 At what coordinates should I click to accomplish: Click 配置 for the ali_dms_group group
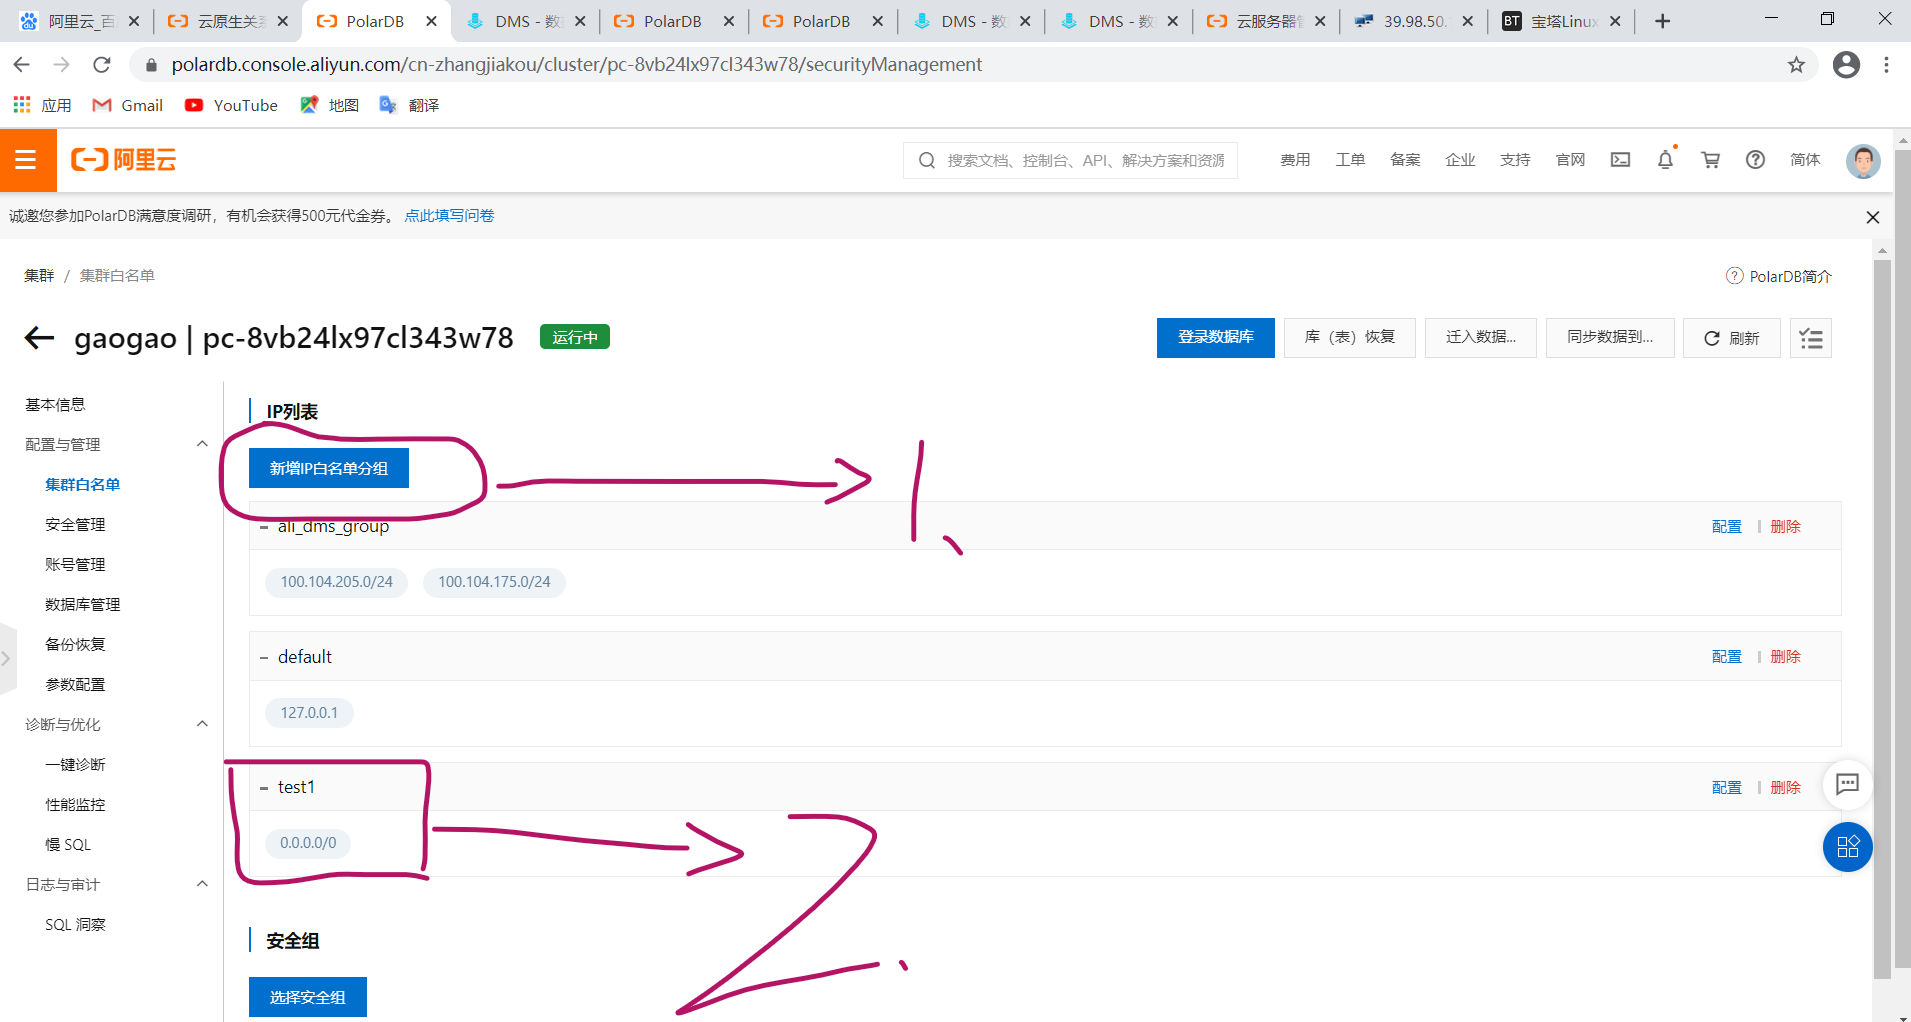pos(1726,526)
